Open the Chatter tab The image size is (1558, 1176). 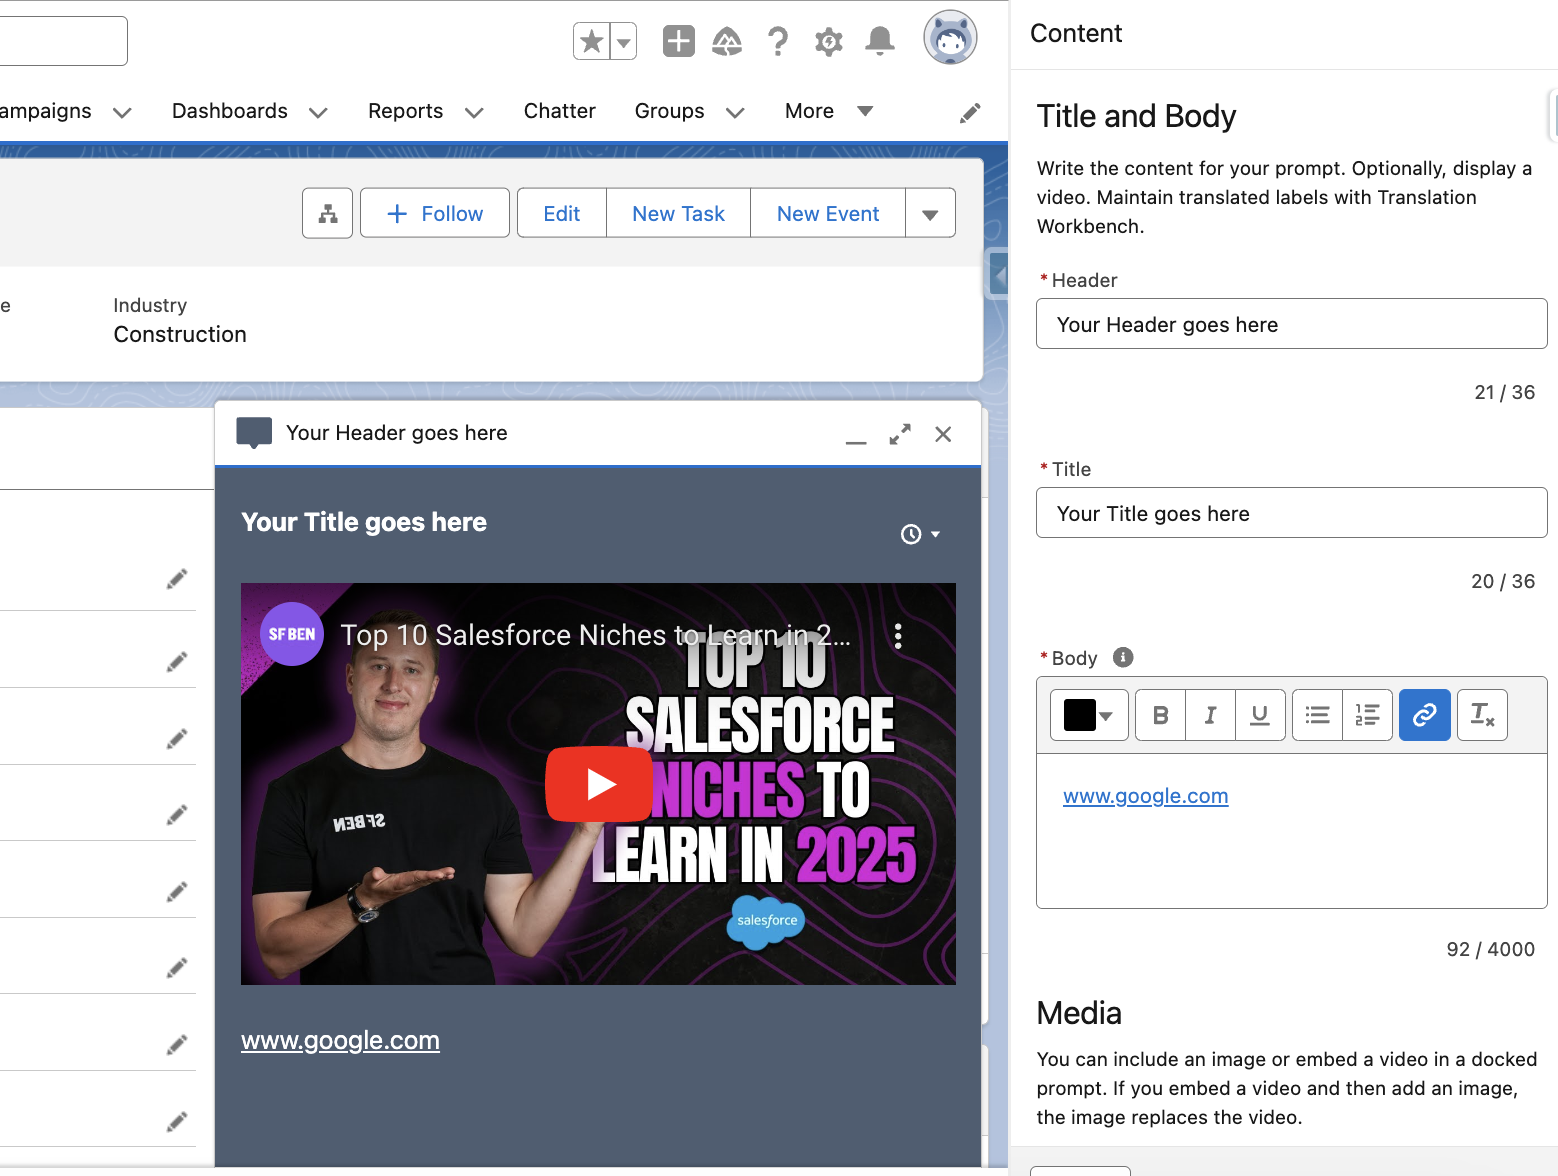click(559, 111)
